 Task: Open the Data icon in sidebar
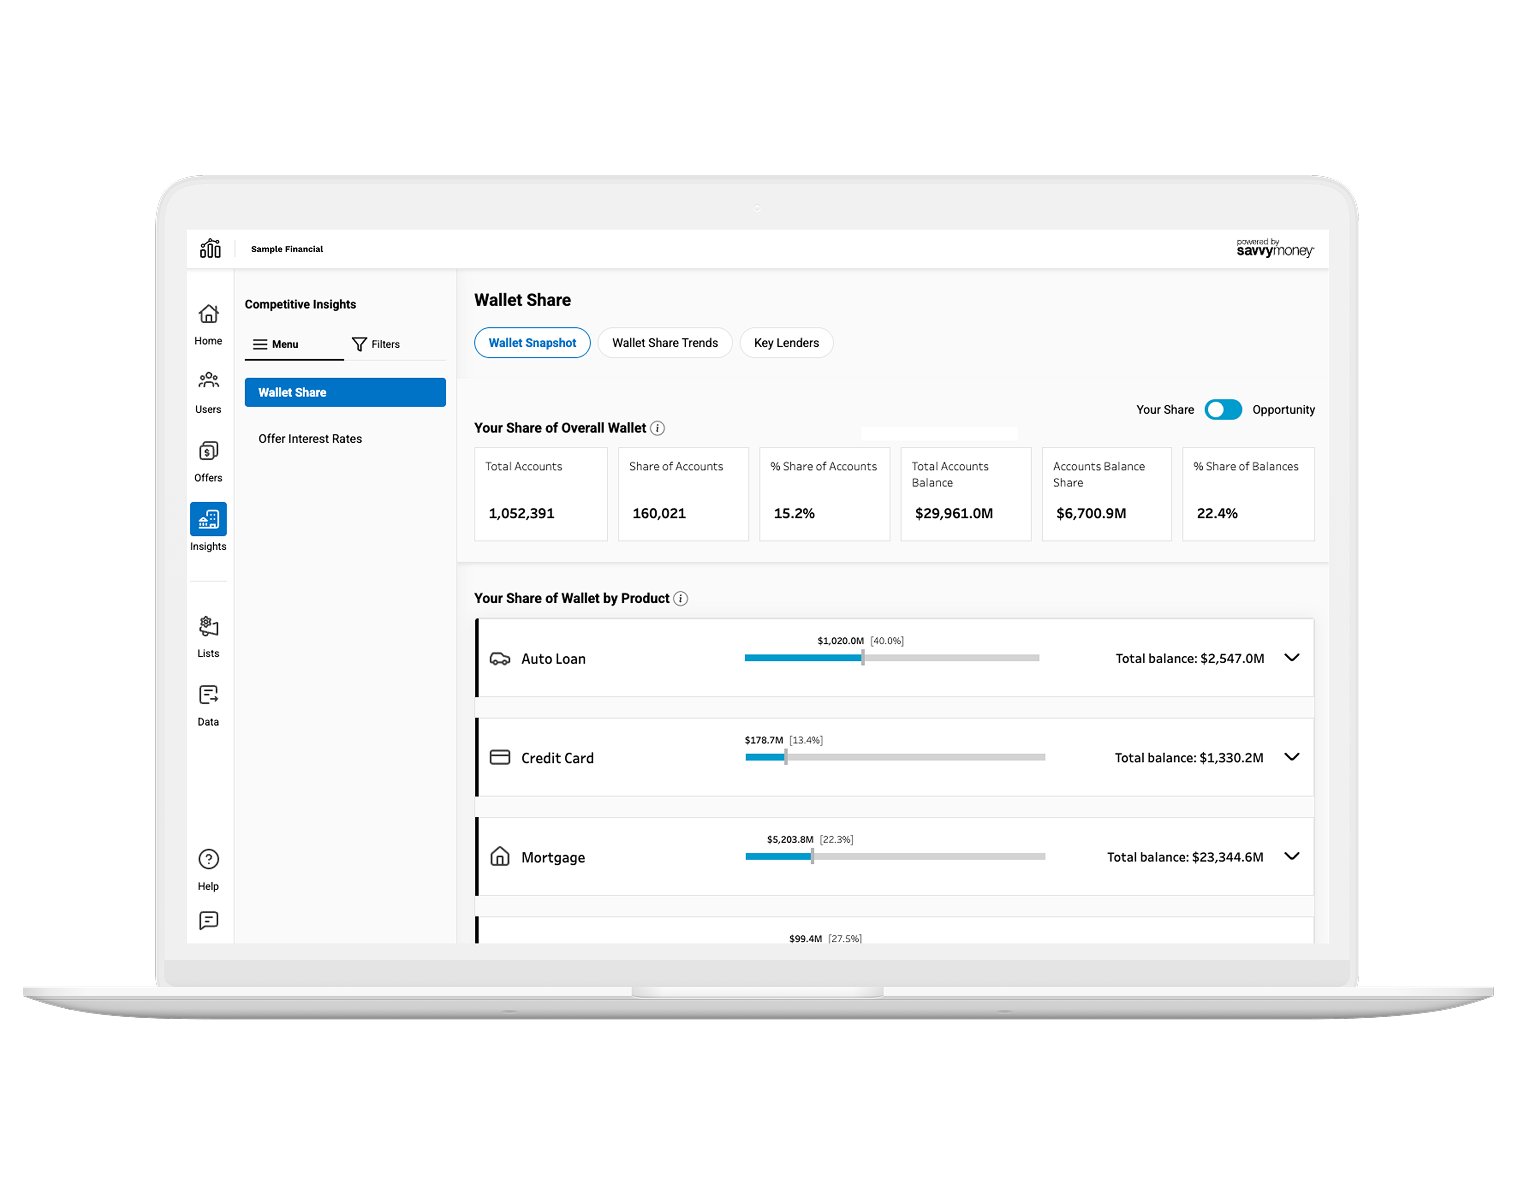click(x=208, y=695)
